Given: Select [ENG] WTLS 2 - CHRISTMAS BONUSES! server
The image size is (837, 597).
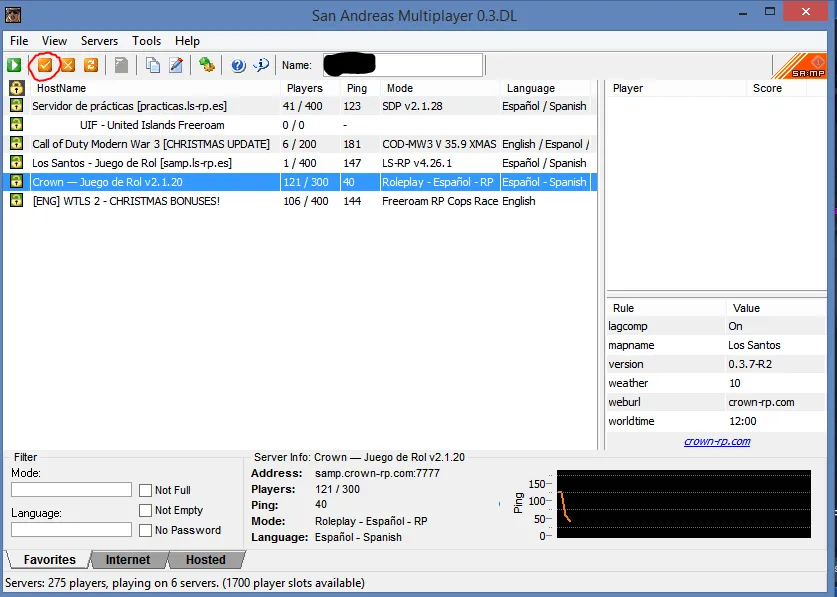Looking at the screenshot, I should point(300,201).
